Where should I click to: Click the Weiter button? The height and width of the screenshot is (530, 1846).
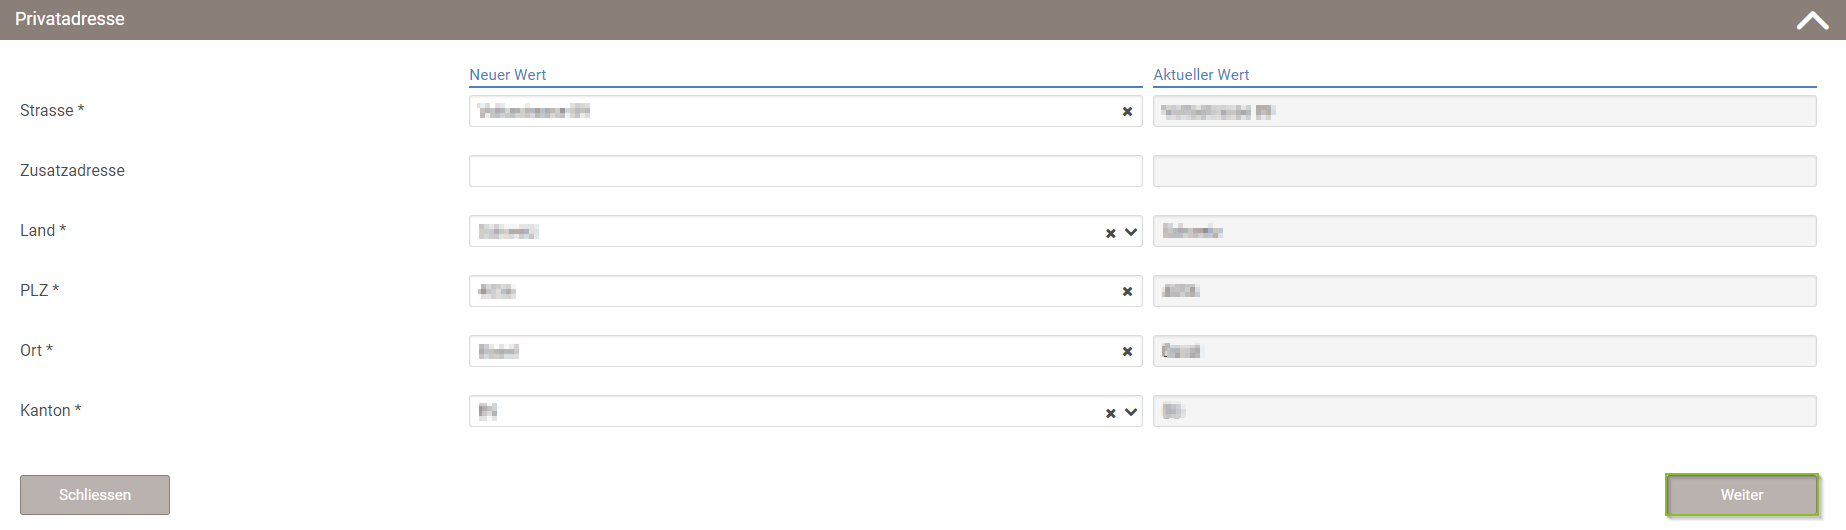1741,495
